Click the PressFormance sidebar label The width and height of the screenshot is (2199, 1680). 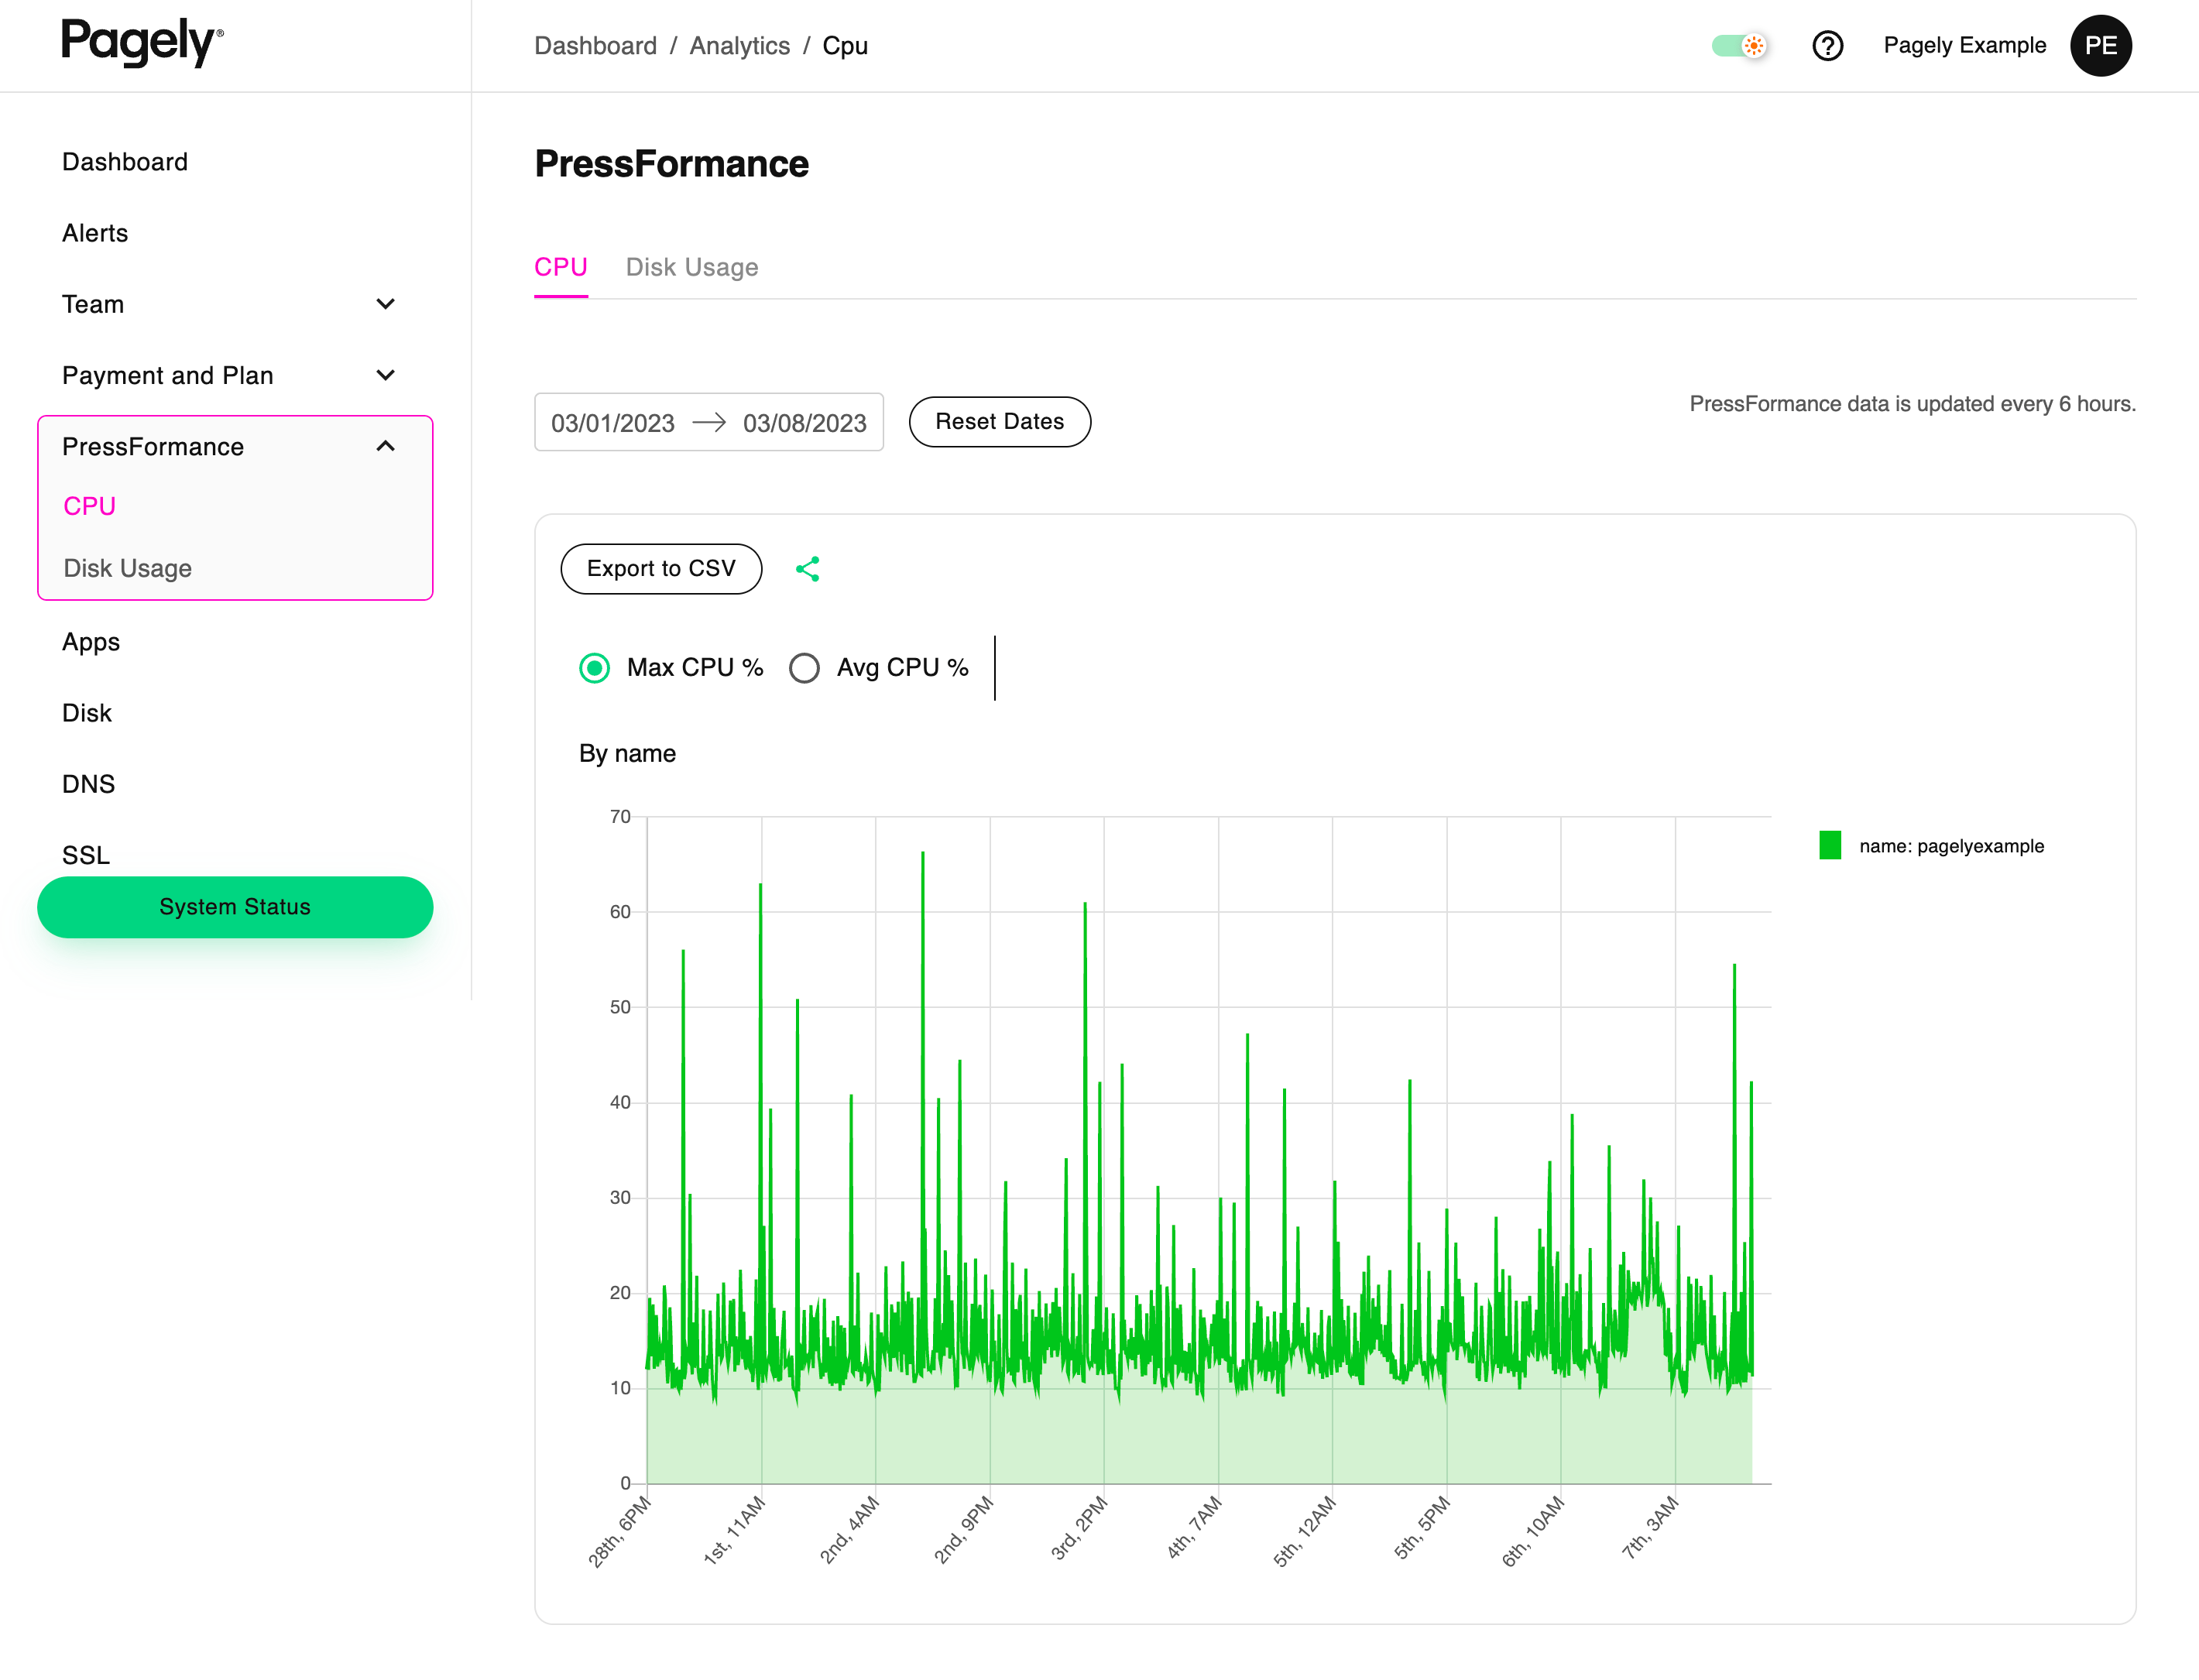(153, 447)
